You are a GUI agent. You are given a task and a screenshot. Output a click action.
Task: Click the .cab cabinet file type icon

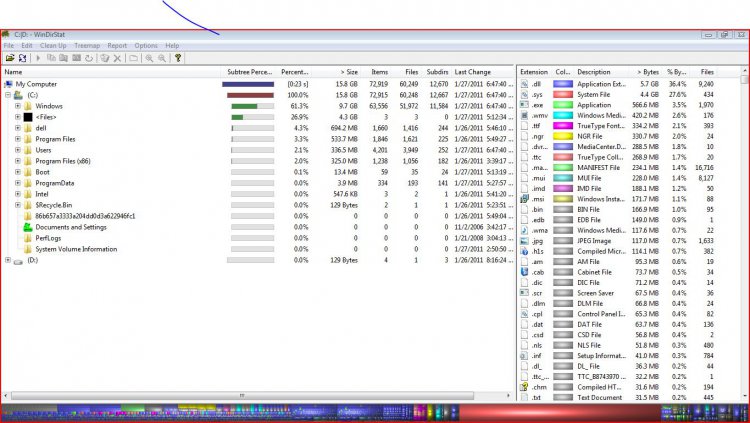pos(524,272)
